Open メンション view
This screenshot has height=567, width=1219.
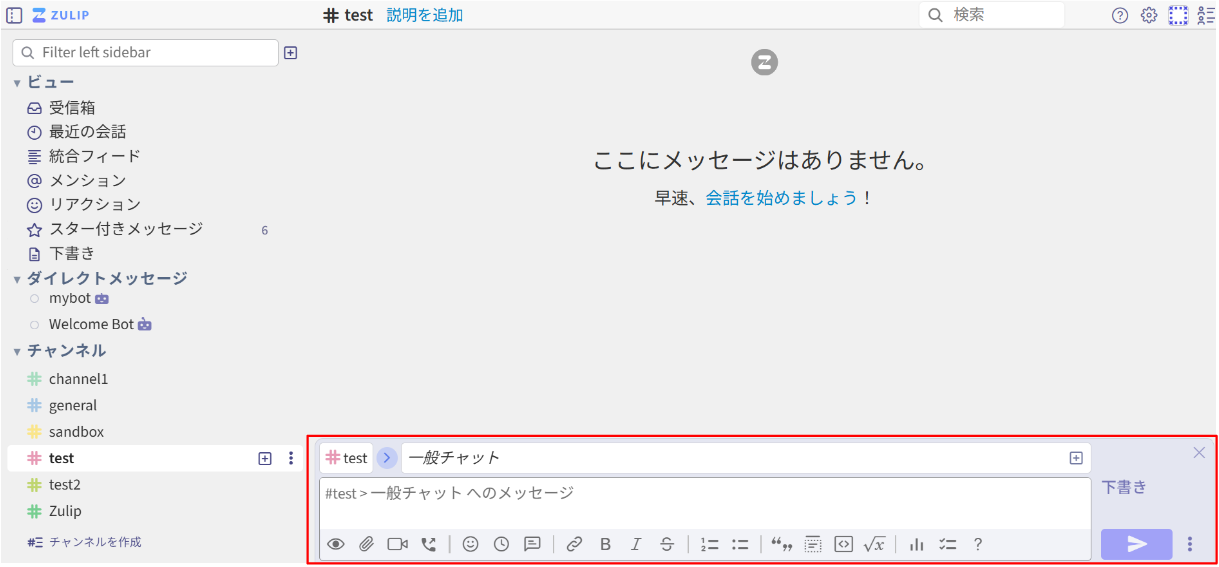(87, 180)
